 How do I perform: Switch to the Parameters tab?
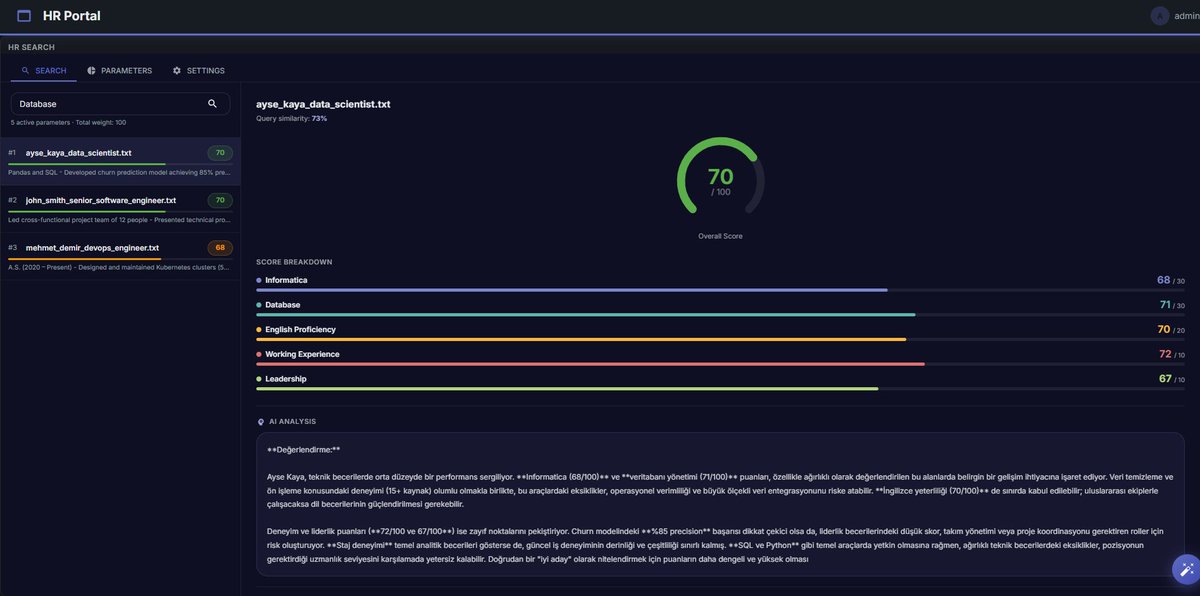(119, 71)
